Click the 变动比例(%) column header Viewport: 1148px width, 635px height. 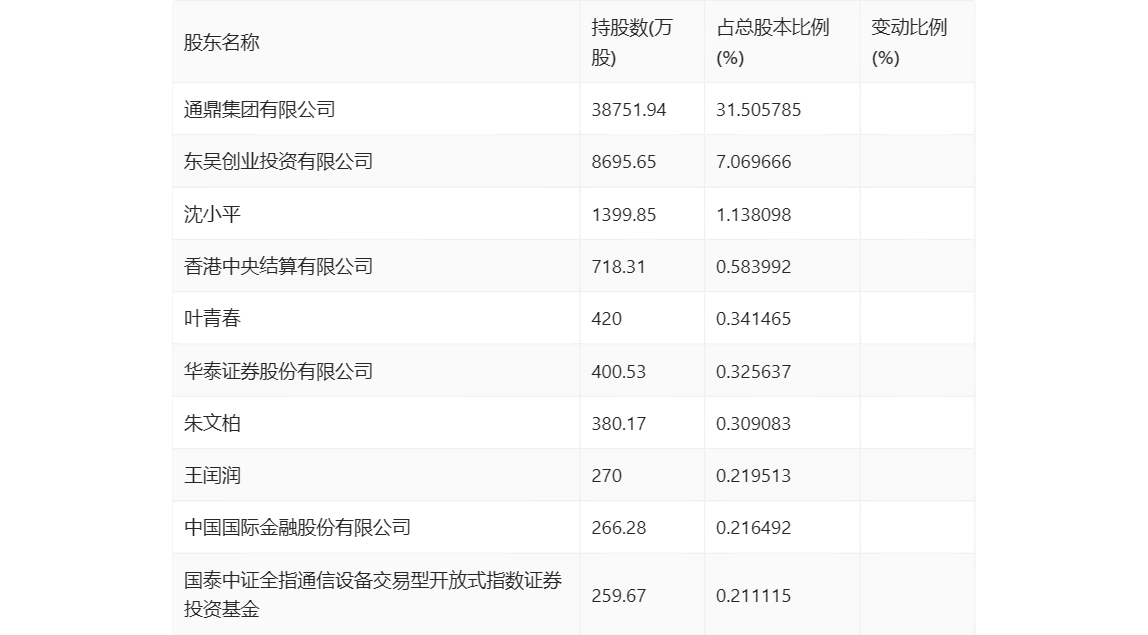(908, 43)
